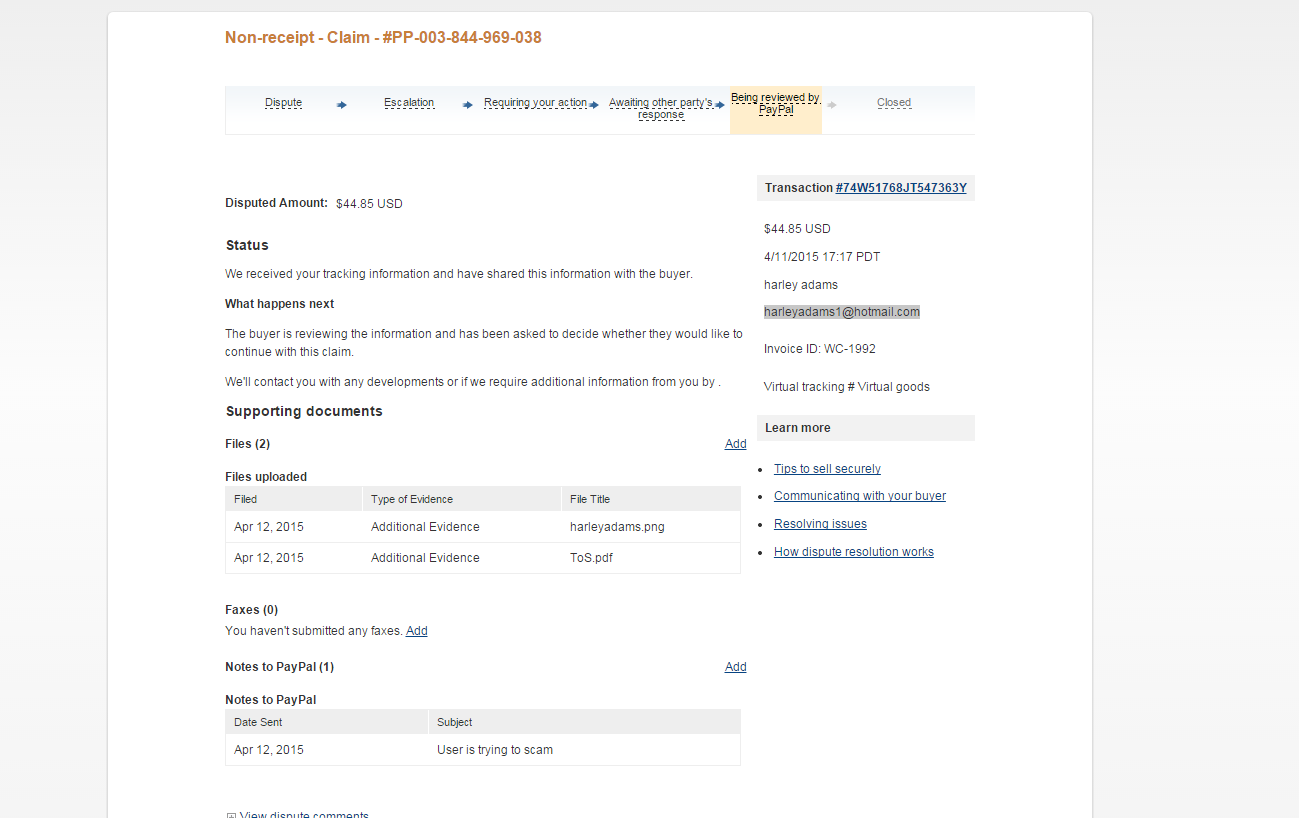Click the Supporting documents heading
The image size is (1299, 818).
point(304,411)
